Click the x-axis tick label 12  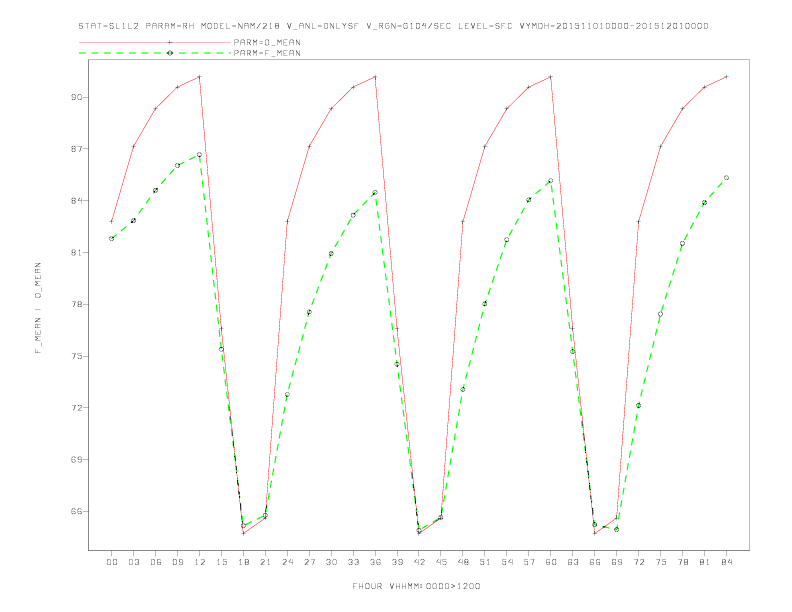[x=200, y=562]
